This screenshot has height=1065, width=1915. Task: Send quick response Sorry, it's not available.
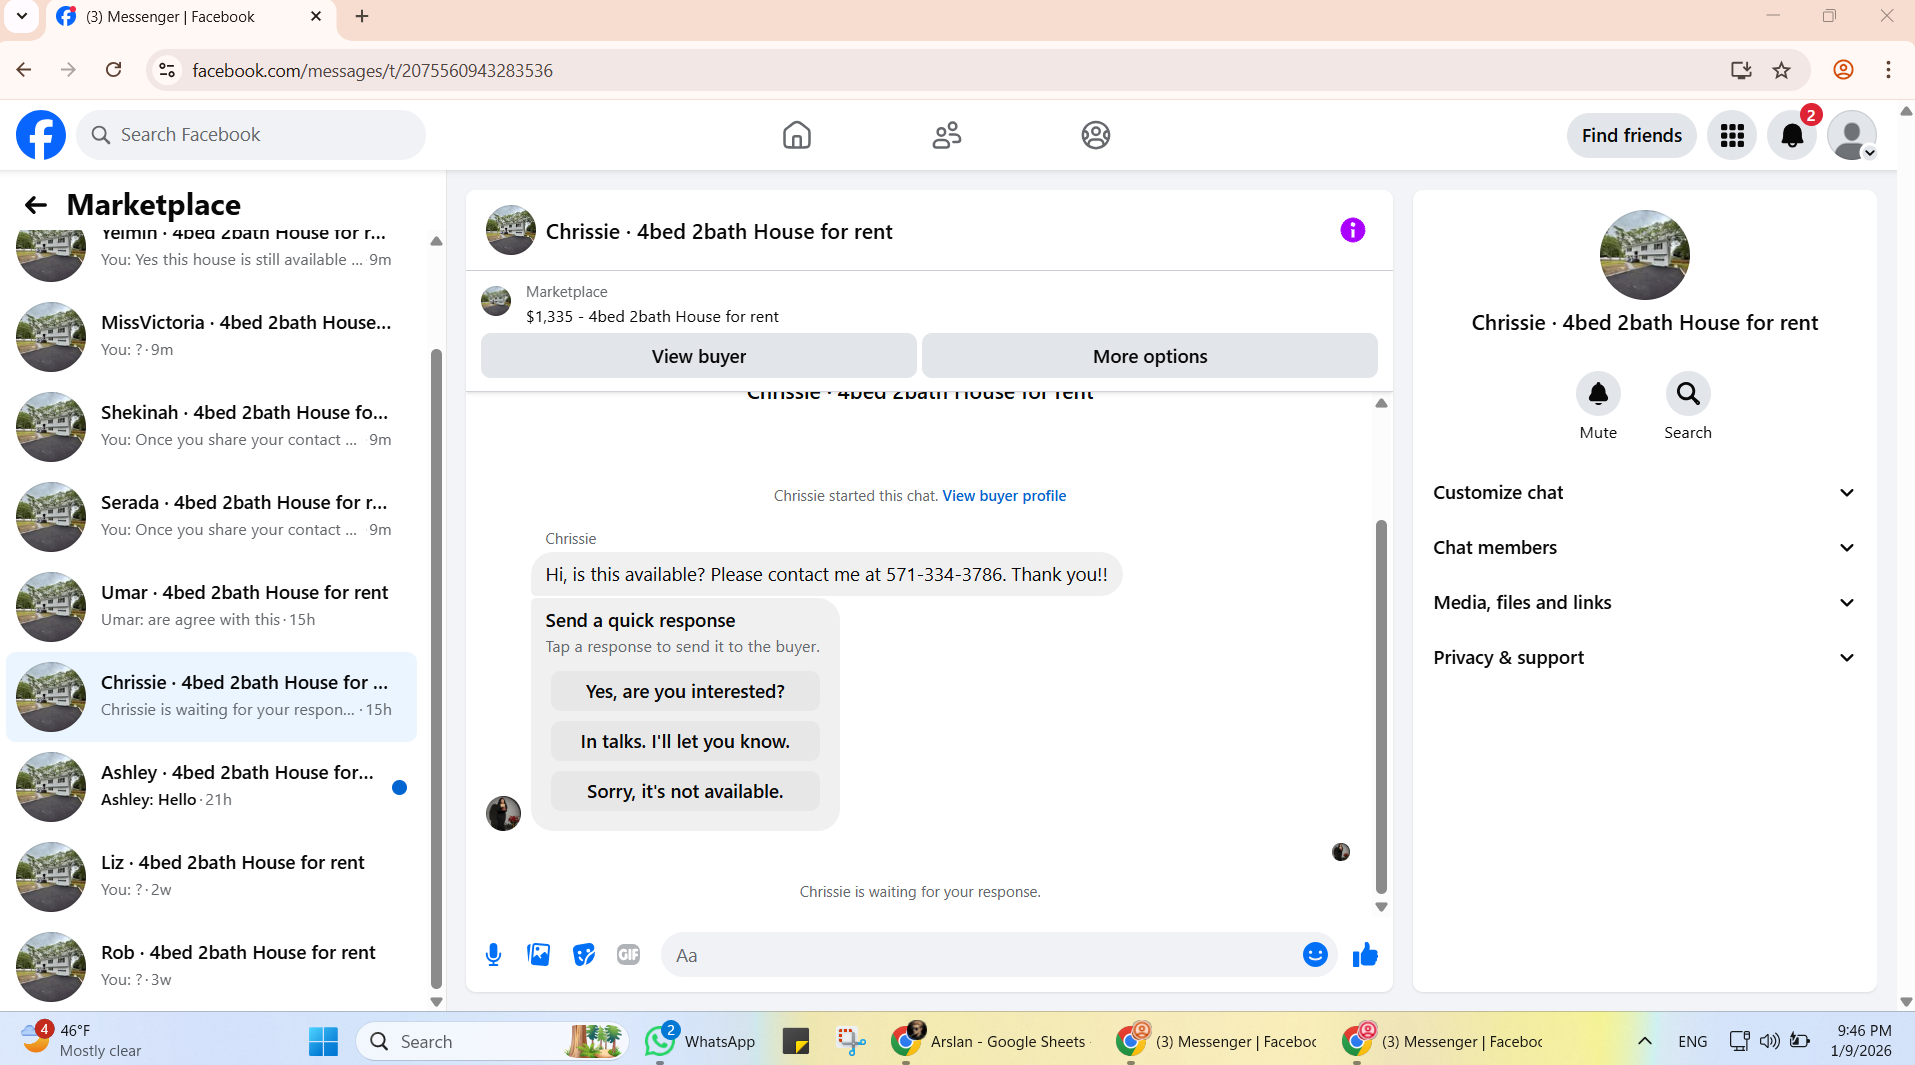(685, 791)
